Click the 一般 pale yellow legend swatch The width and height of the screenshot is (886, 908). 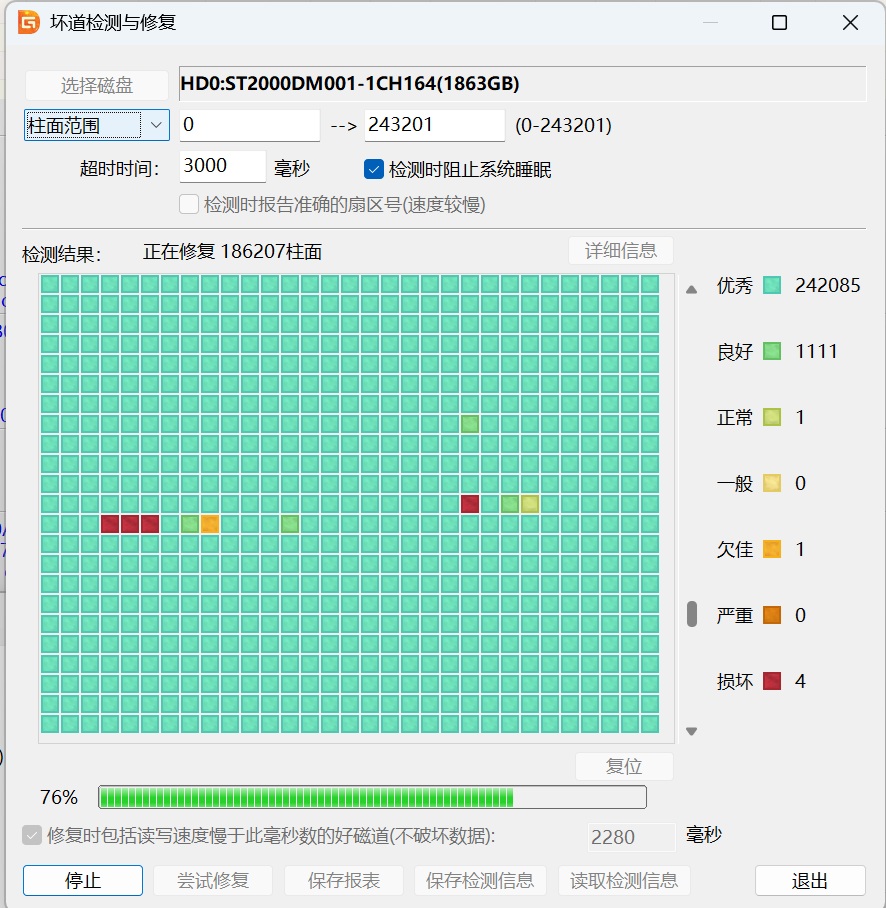772,484
